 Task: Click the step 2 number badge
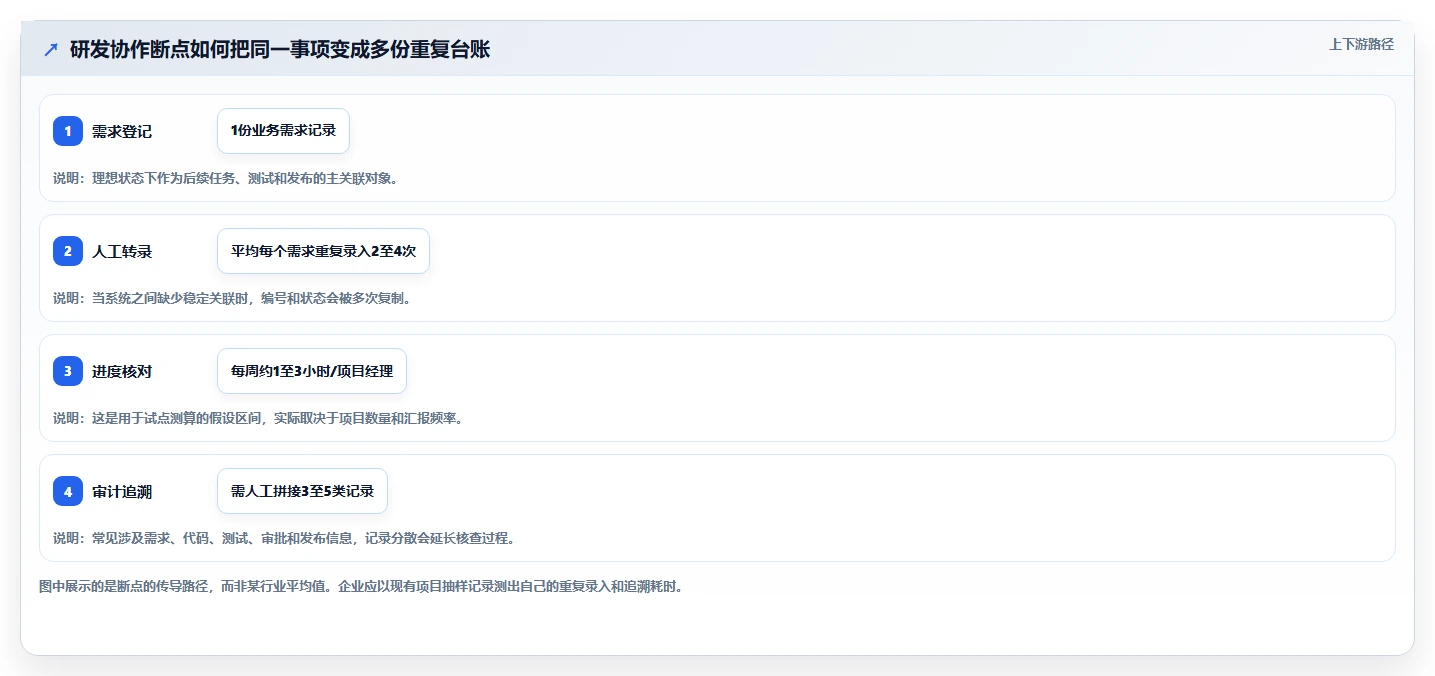pyautogui.click(x=68, y=251)
